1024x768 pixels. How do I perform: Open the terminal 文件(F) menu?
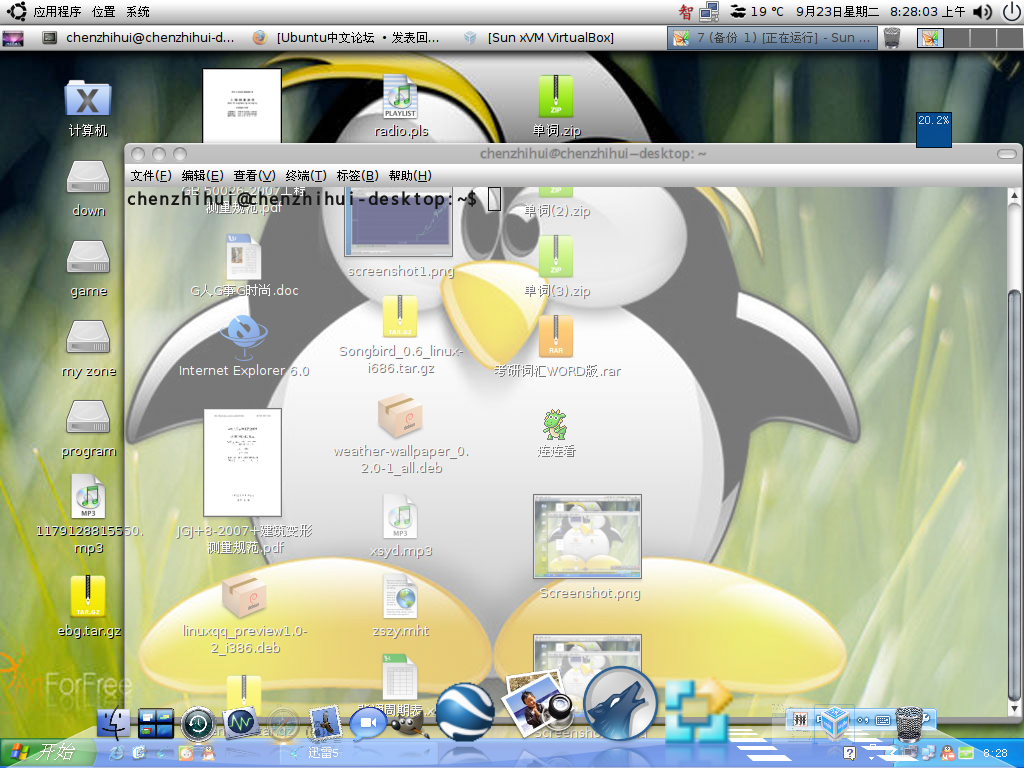151,176
